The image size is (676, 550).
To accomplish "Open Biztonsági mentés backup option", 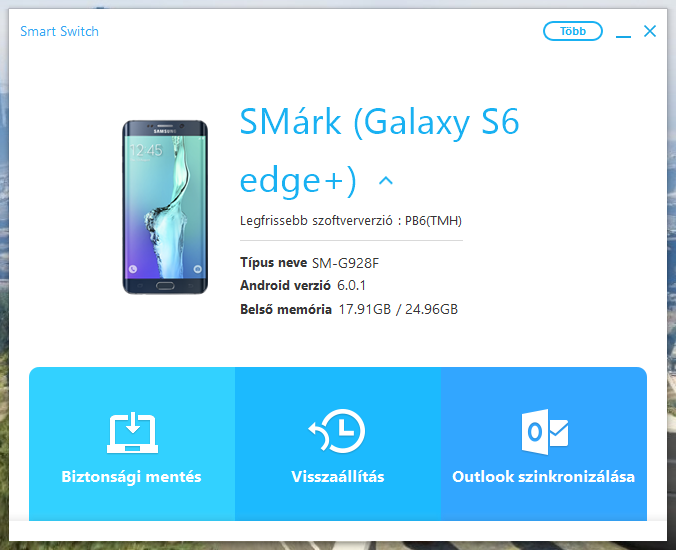I will point(132,444).
